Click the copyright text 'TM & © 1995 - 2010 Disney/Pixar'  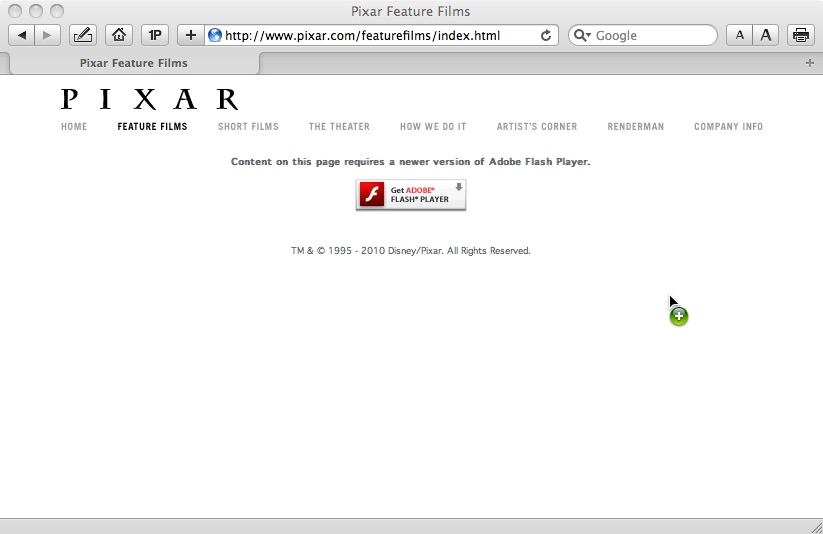(x=366, y=251)
